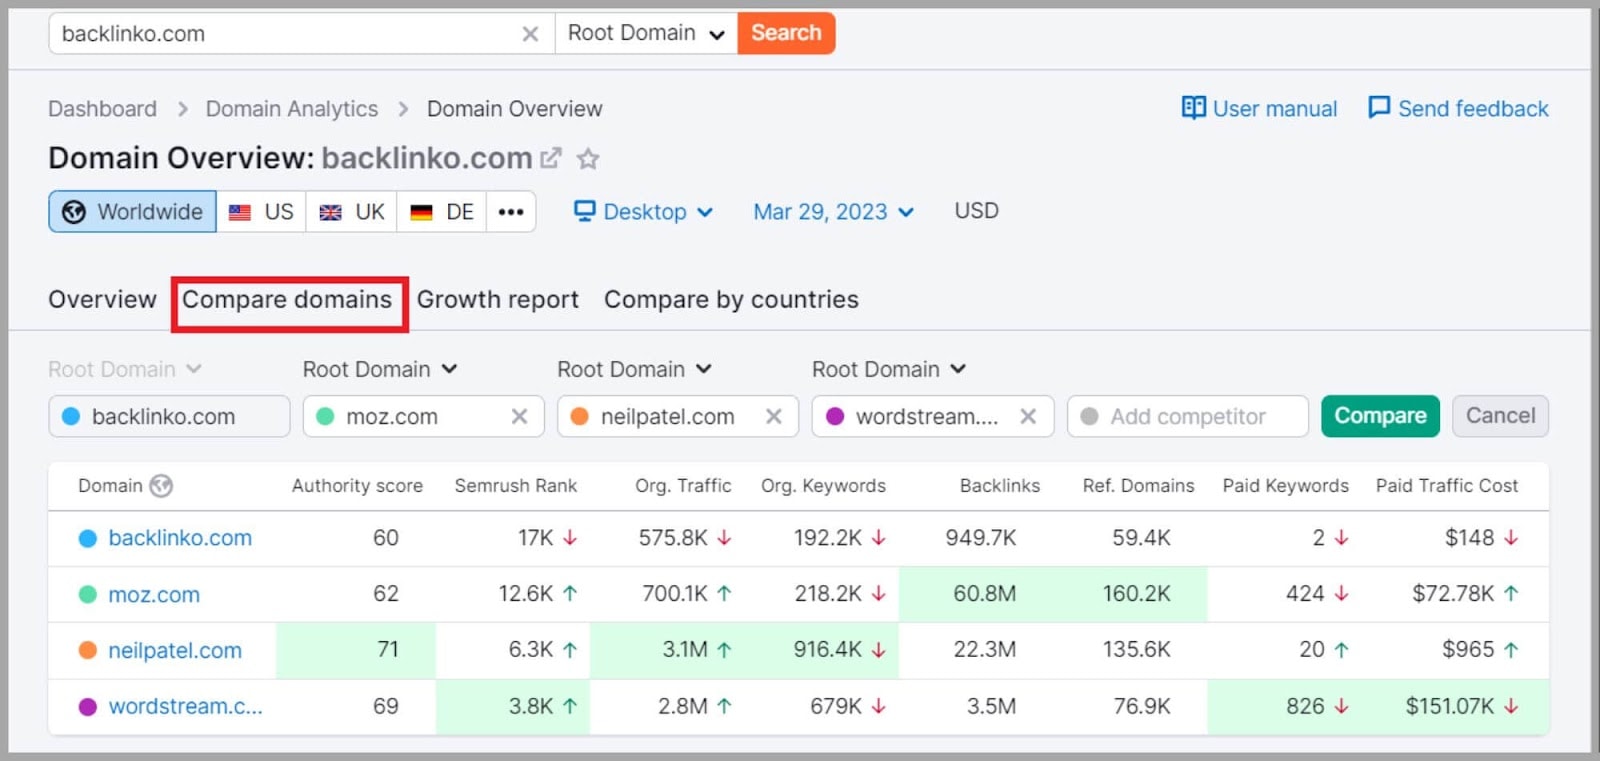Click orange dot in neilpatel.com input

(579, 416)
